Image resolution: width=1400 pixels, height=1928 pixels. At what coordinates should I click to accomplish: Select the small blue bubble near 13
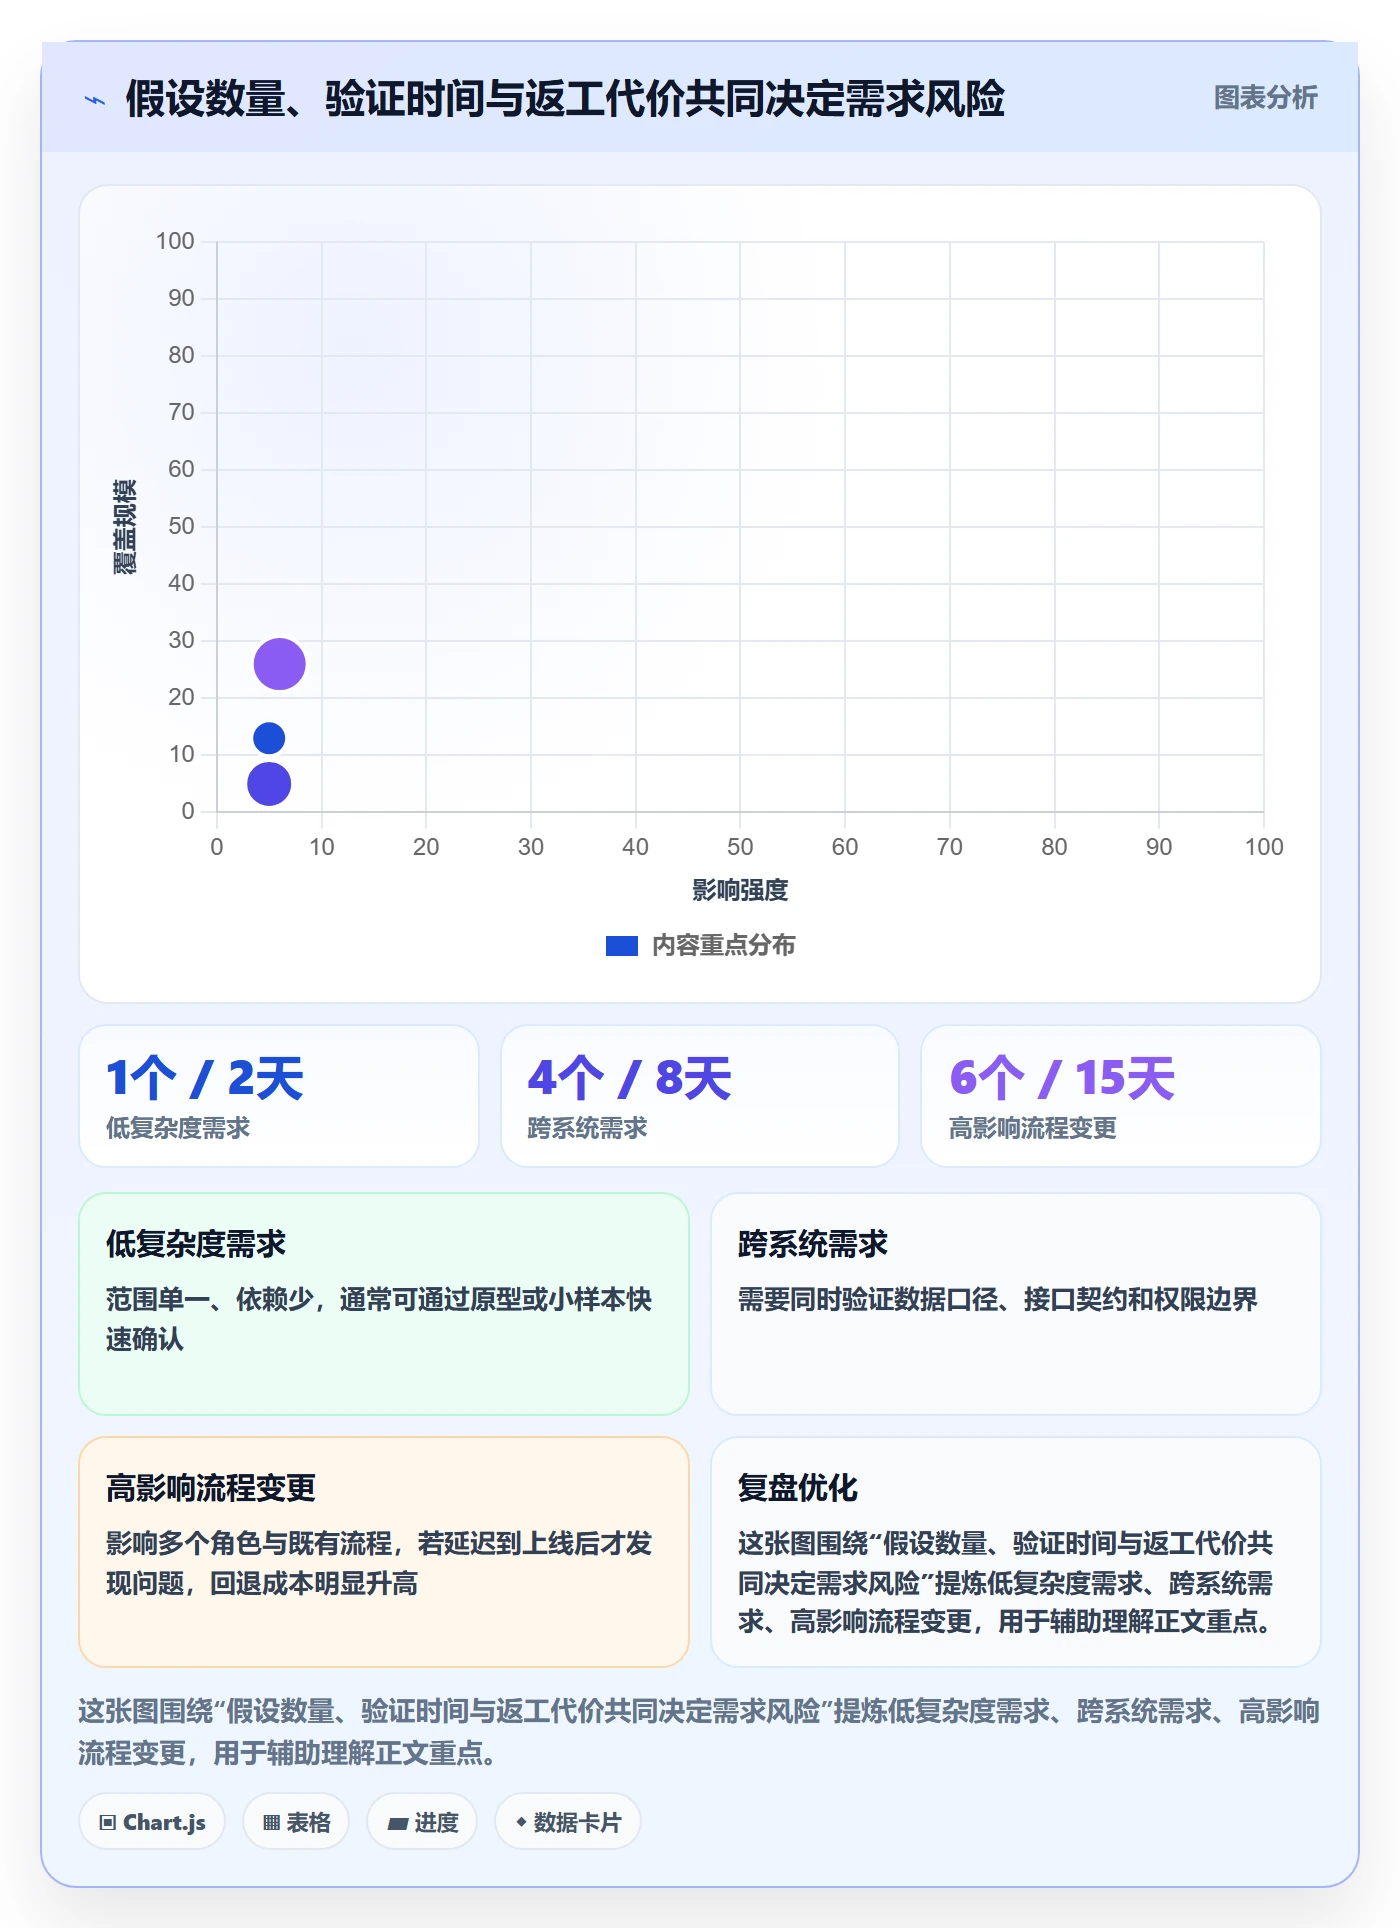pyautogui.click(x=269, y=738)
